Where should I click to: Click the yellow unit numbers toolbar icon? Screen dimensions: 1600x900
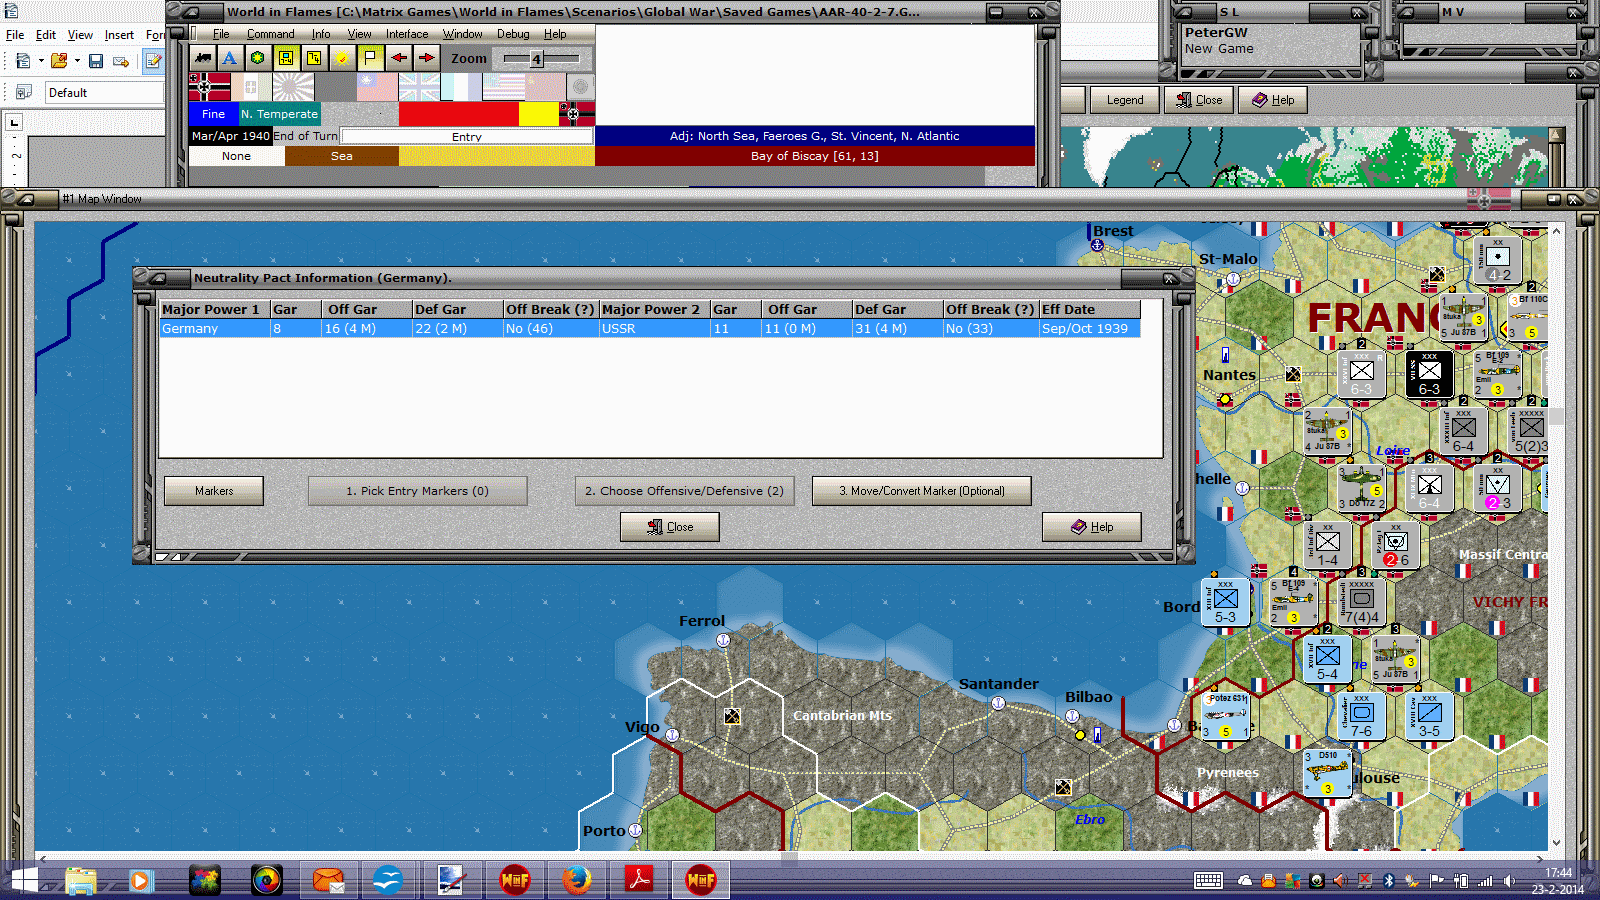[x=314, y=58]
